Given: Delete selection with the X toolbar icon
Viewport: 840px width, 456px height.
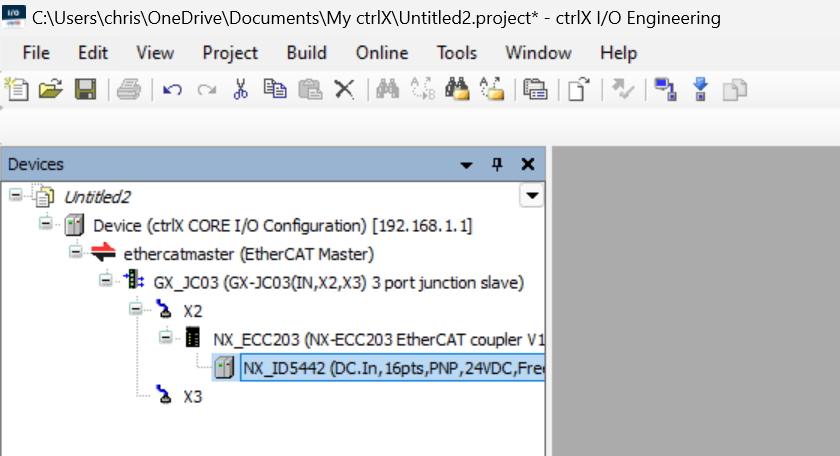Looking at the screenshot, I should pos(344,89).
